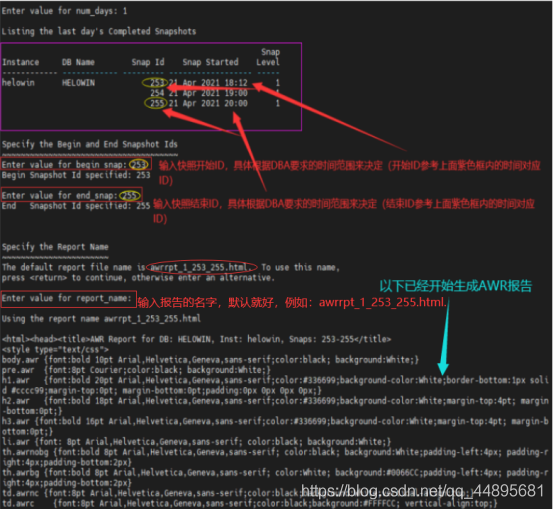Image resolution: width=553 pixels, height=510 pixels.
Task: Click the red annotation for begin snap ID
Action: pos(349,172)
